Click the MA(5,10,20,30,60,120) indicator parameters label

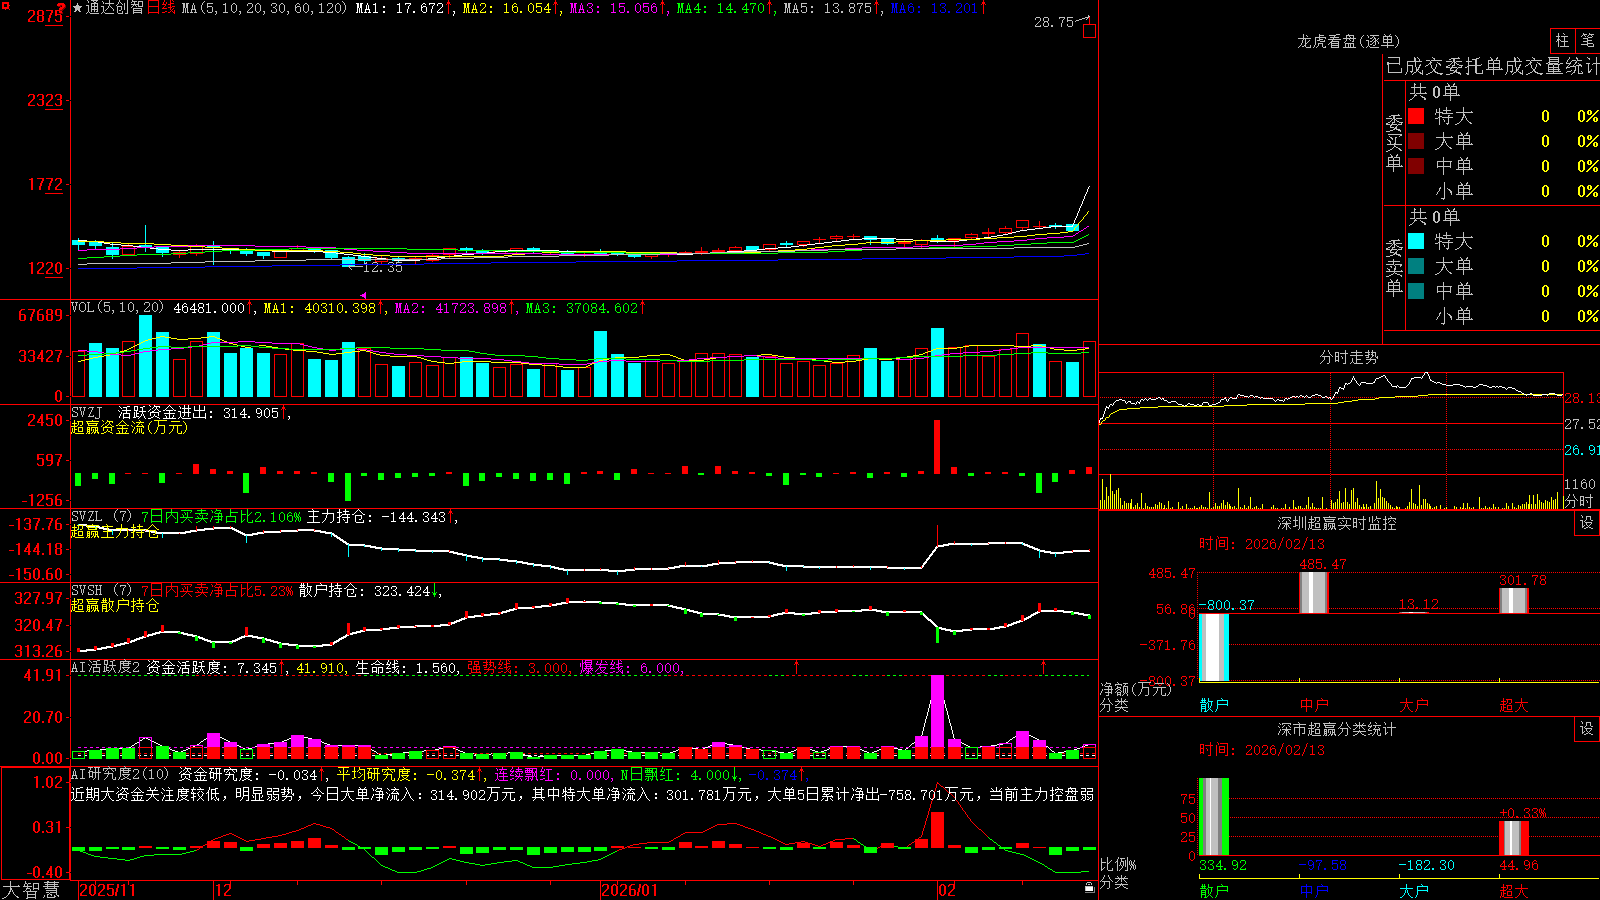[264, 8]
